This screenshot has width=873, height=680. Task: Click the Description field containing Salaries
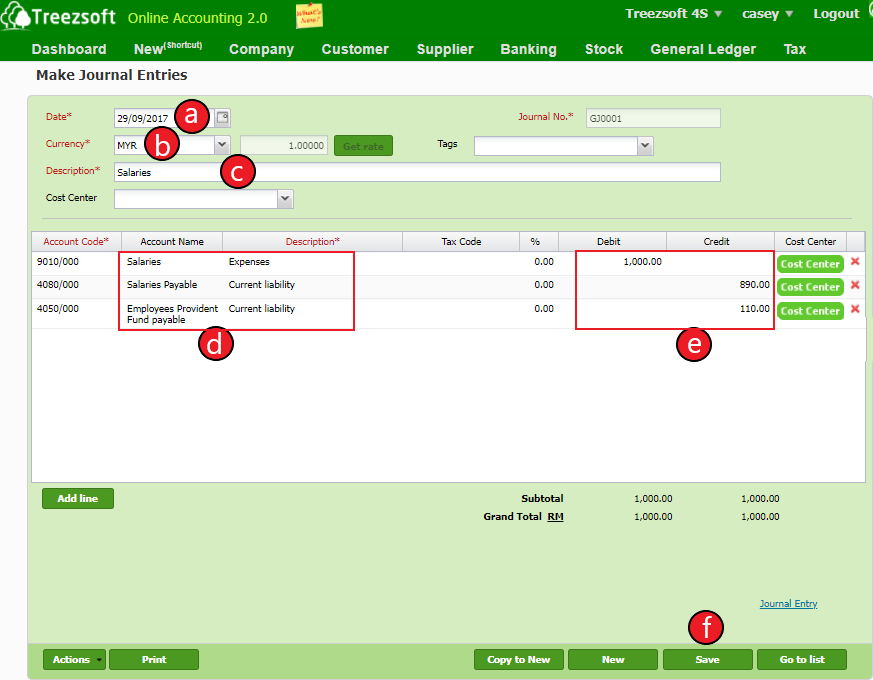pos(417,172)
